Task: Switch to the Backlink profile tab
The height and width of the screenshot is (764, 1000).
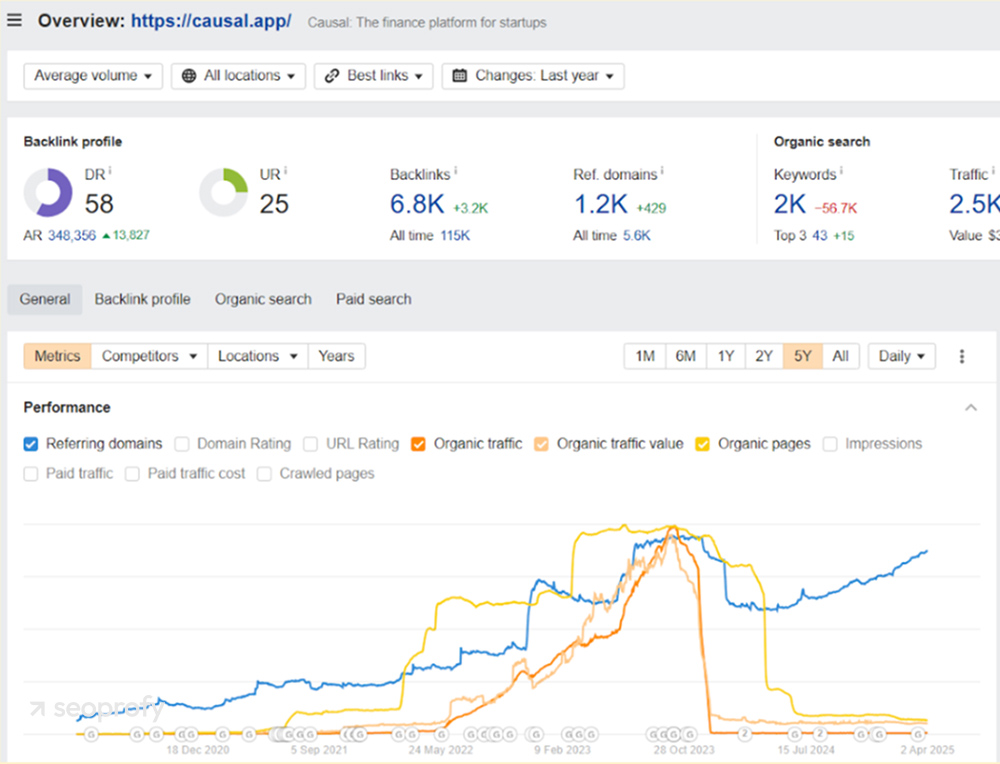Action: tap(142, 299)
